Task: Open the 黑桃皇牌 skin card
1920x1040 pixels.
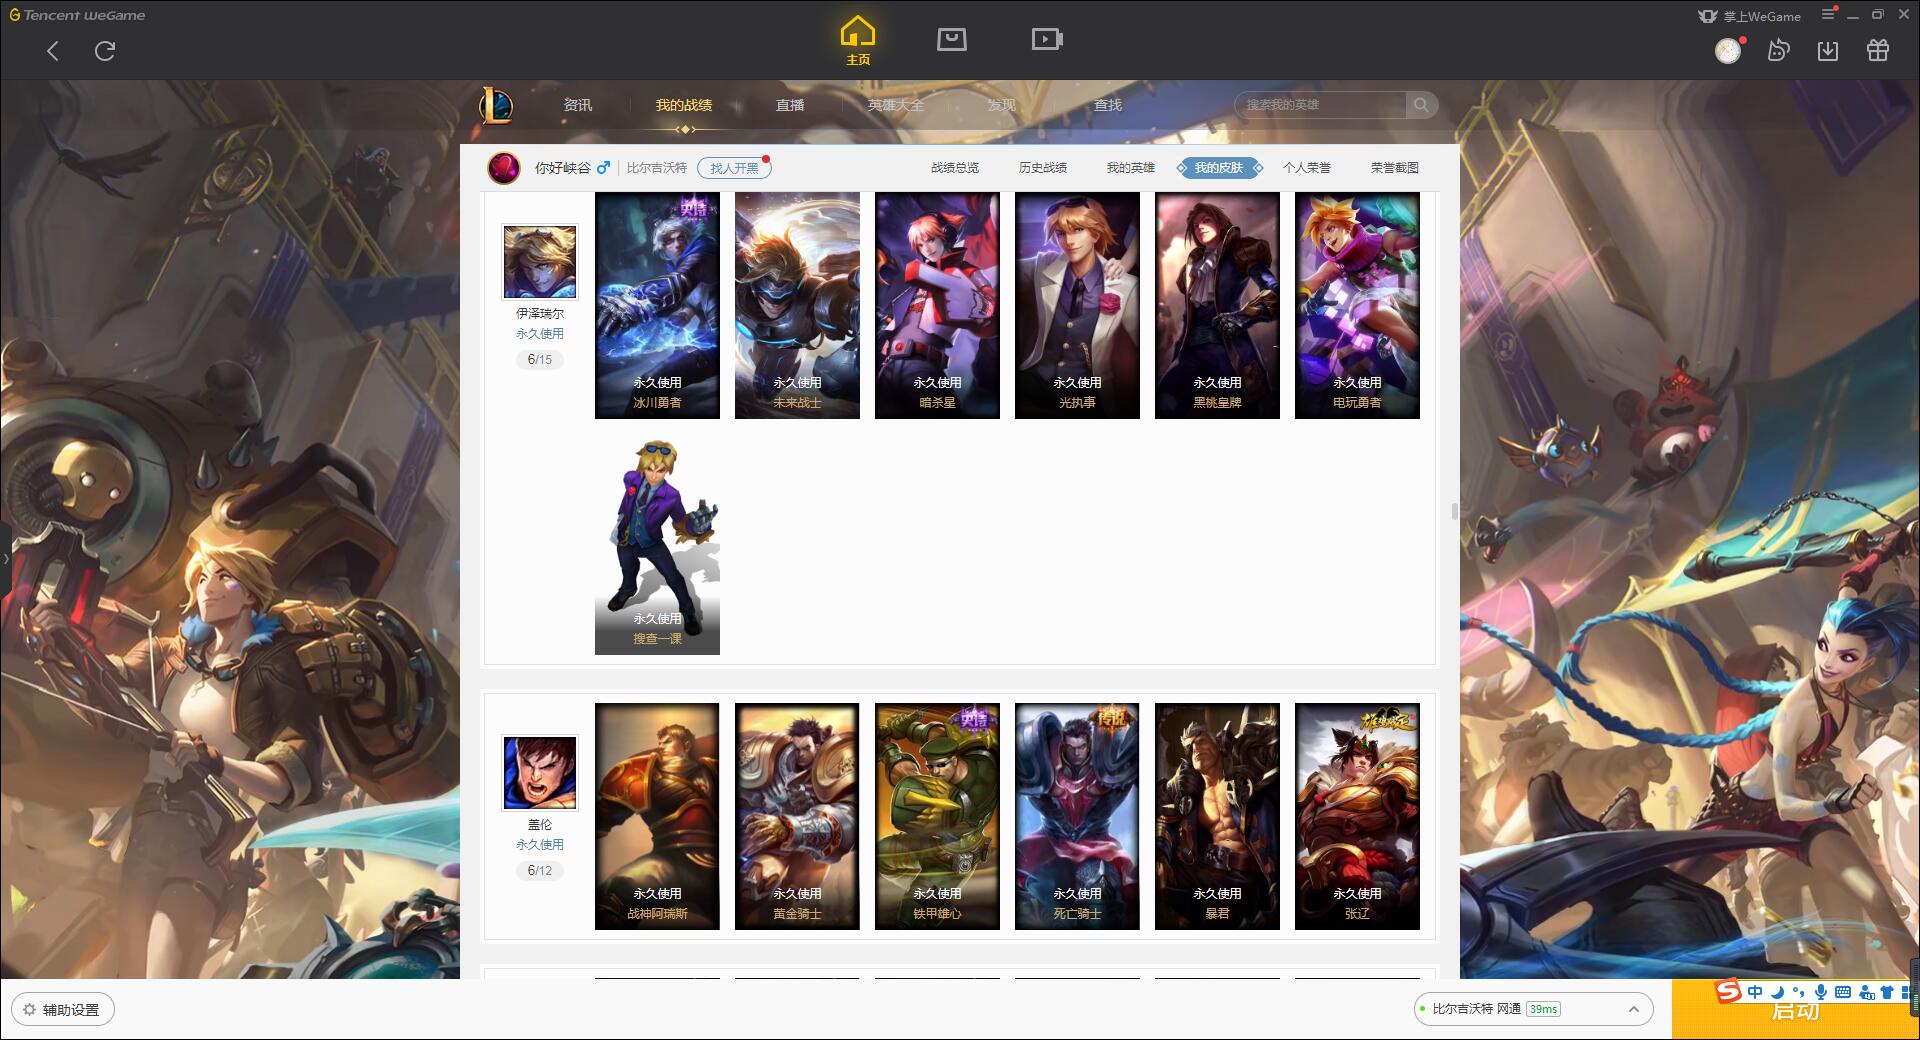Action: [1217, 306]
